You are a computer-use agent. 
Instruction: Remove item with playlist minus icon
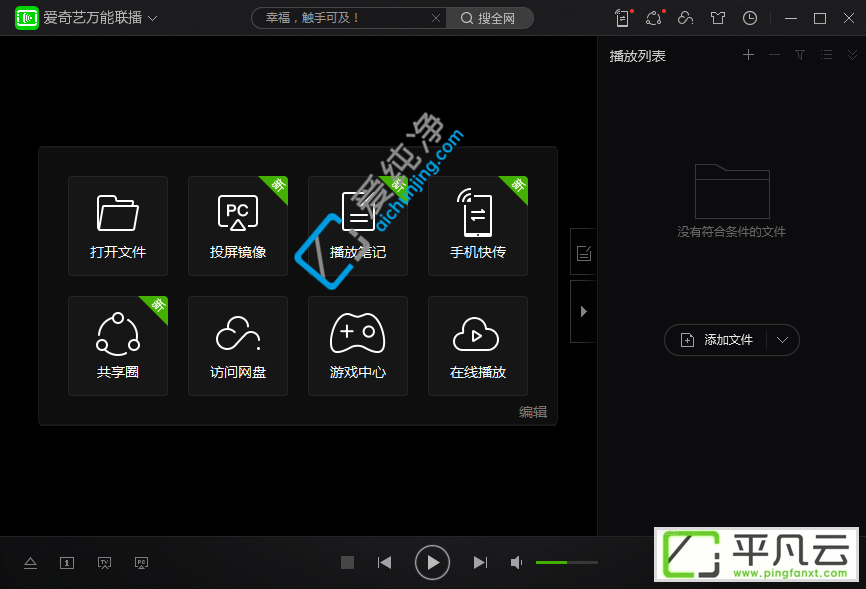774,55
